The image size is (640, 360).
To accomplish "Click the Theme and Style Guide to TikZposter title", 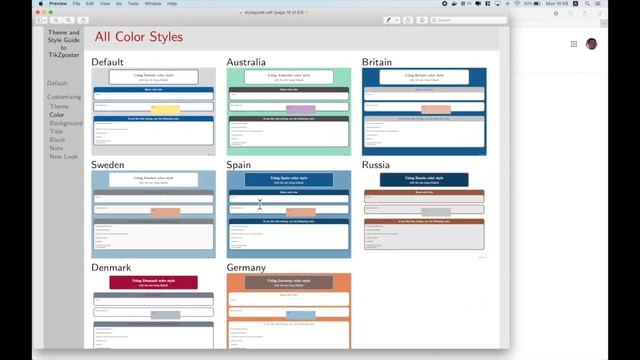I will [x=64, y=43].
